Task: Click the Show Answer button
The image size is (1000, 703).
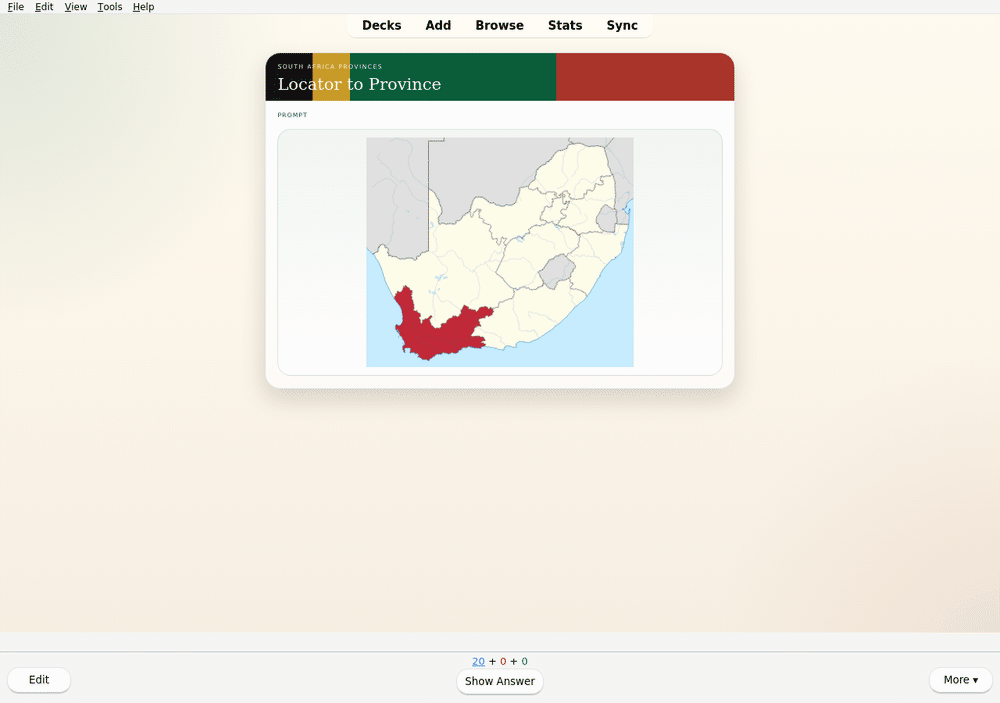Action: pyautogui.click(x=500, y=681)
